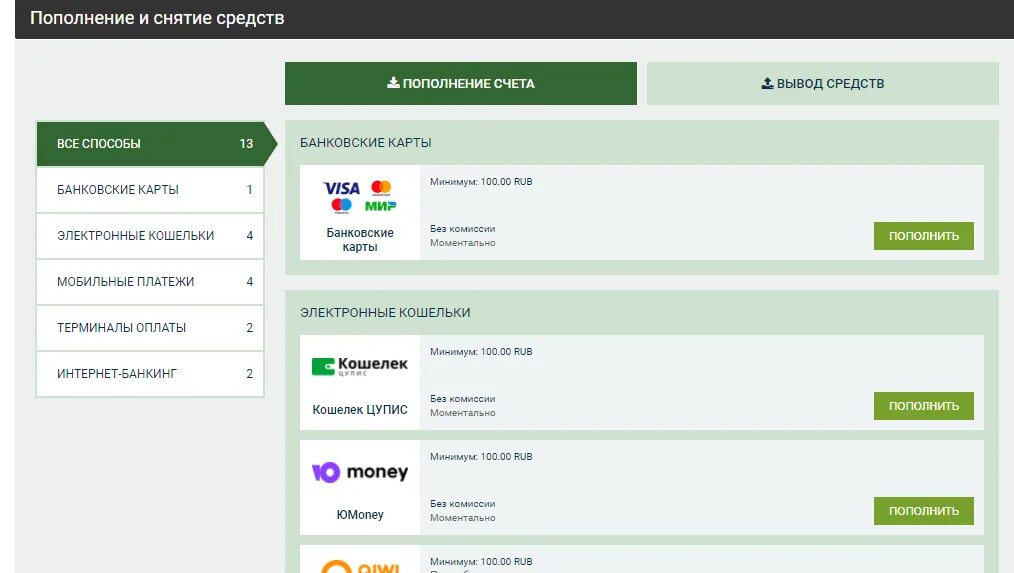The width and height of the screenshot is (1014, 573).
Task: Choose Терминалы оплаты category
Action: (x=150, y=327)
